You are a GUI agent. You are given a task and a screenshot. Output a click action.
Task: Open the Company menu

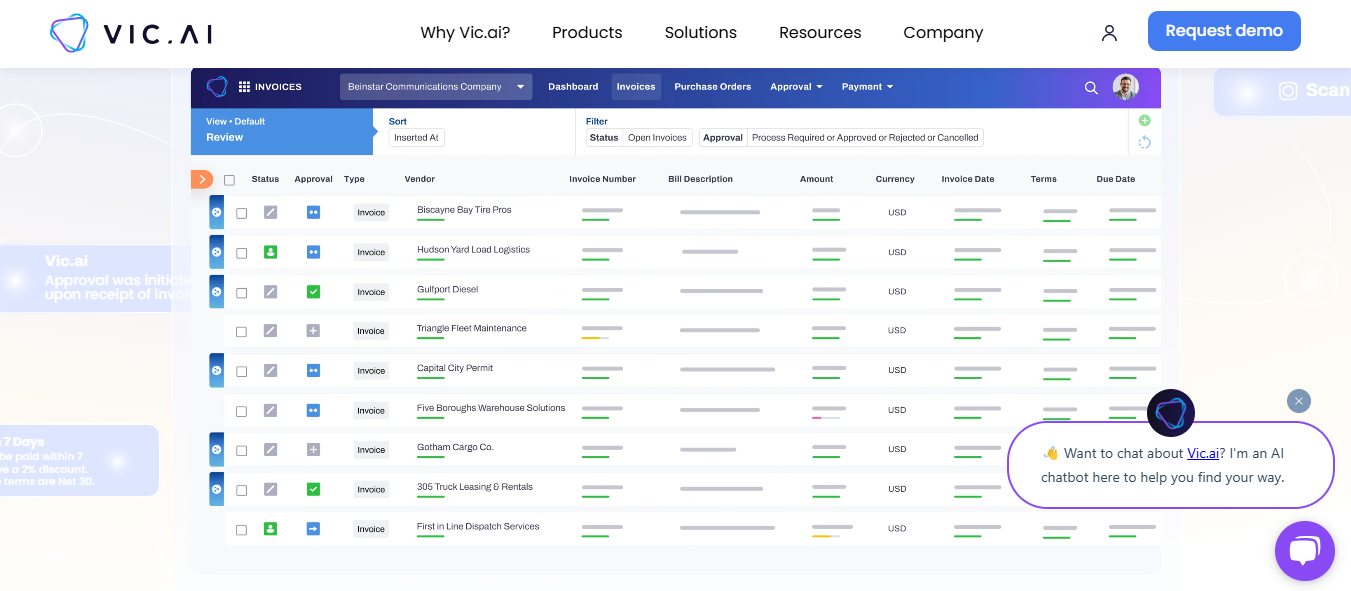[x=943, y=32]
